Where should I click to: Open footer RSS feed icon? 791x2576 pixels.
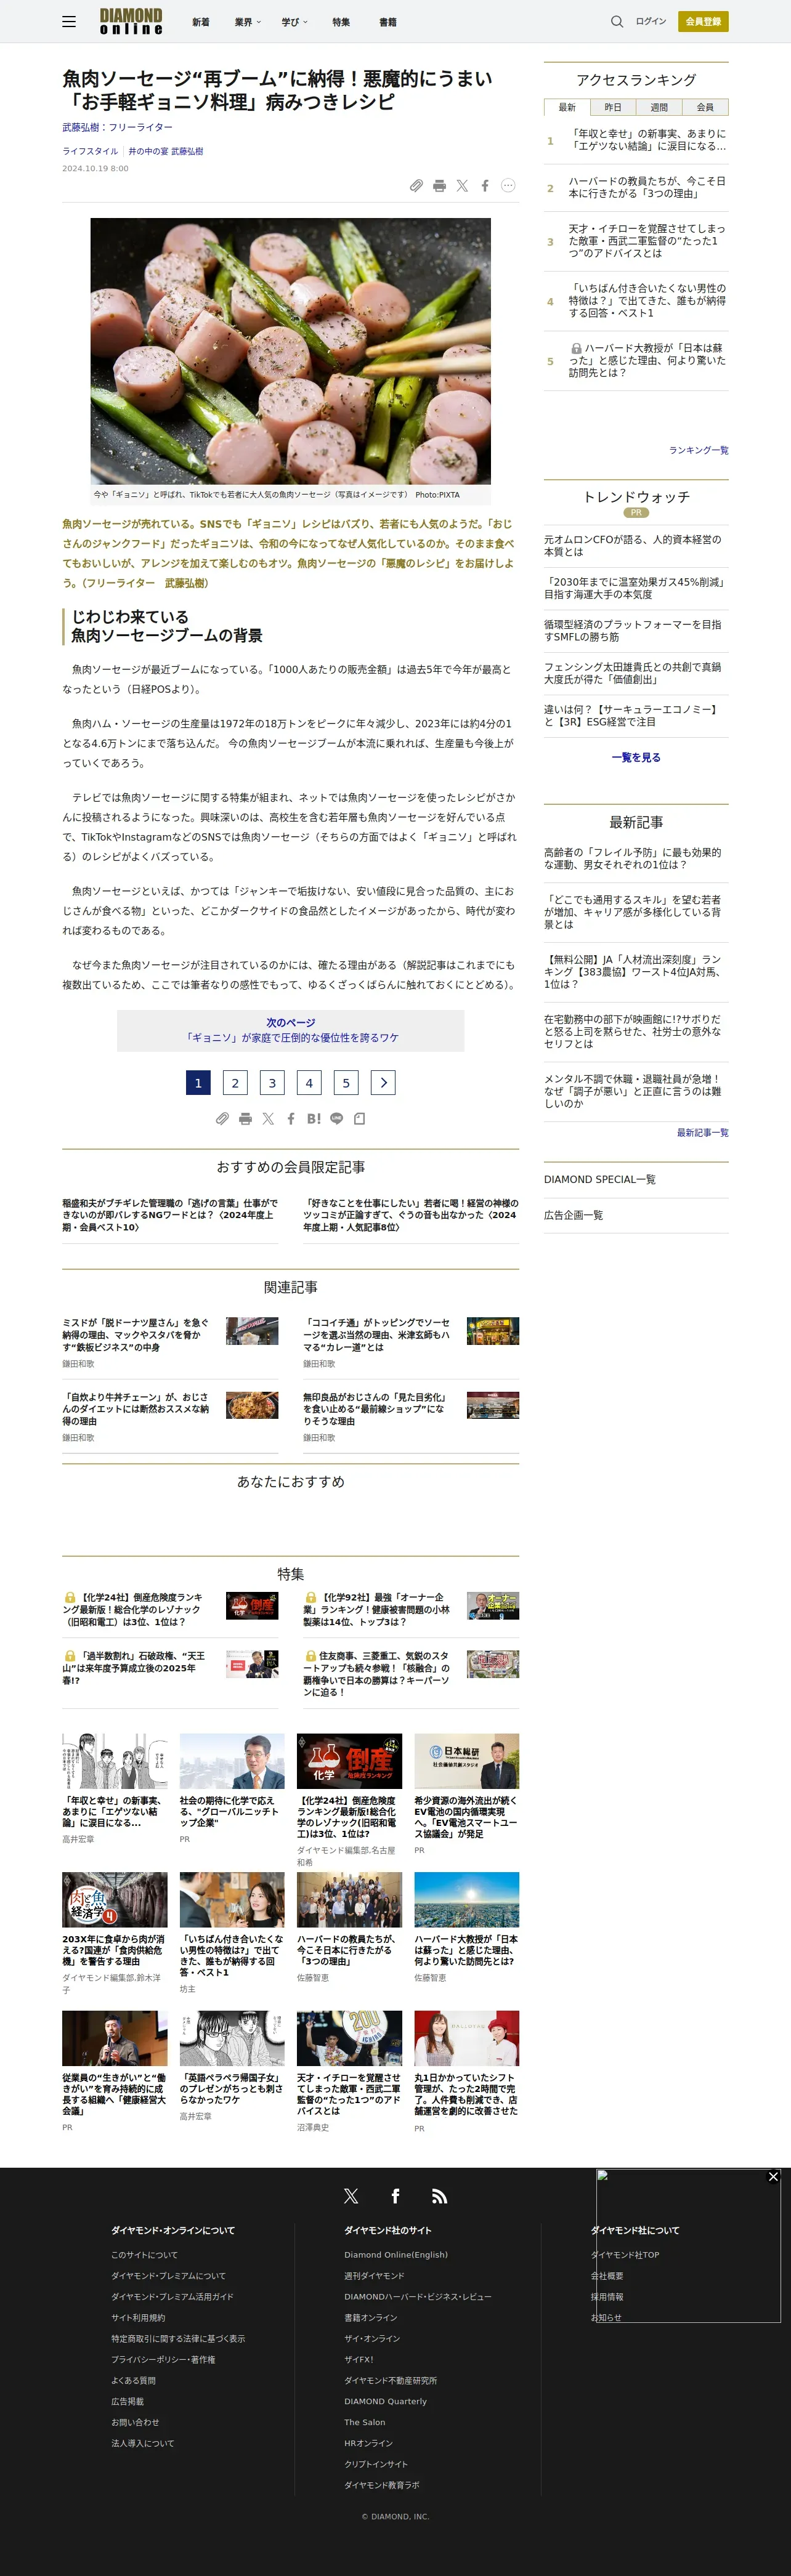439,2196
